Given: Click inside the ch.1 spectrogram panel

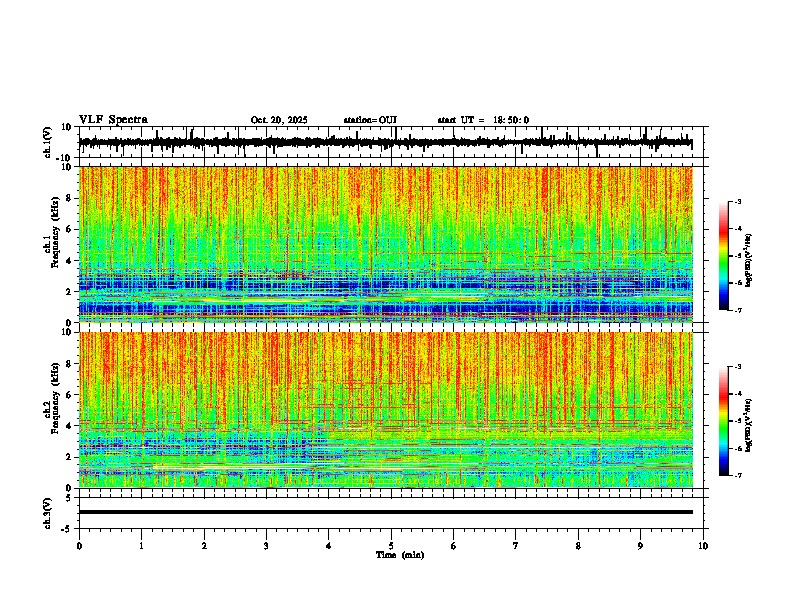Looking at the screenshot, I should click(386, 244).
